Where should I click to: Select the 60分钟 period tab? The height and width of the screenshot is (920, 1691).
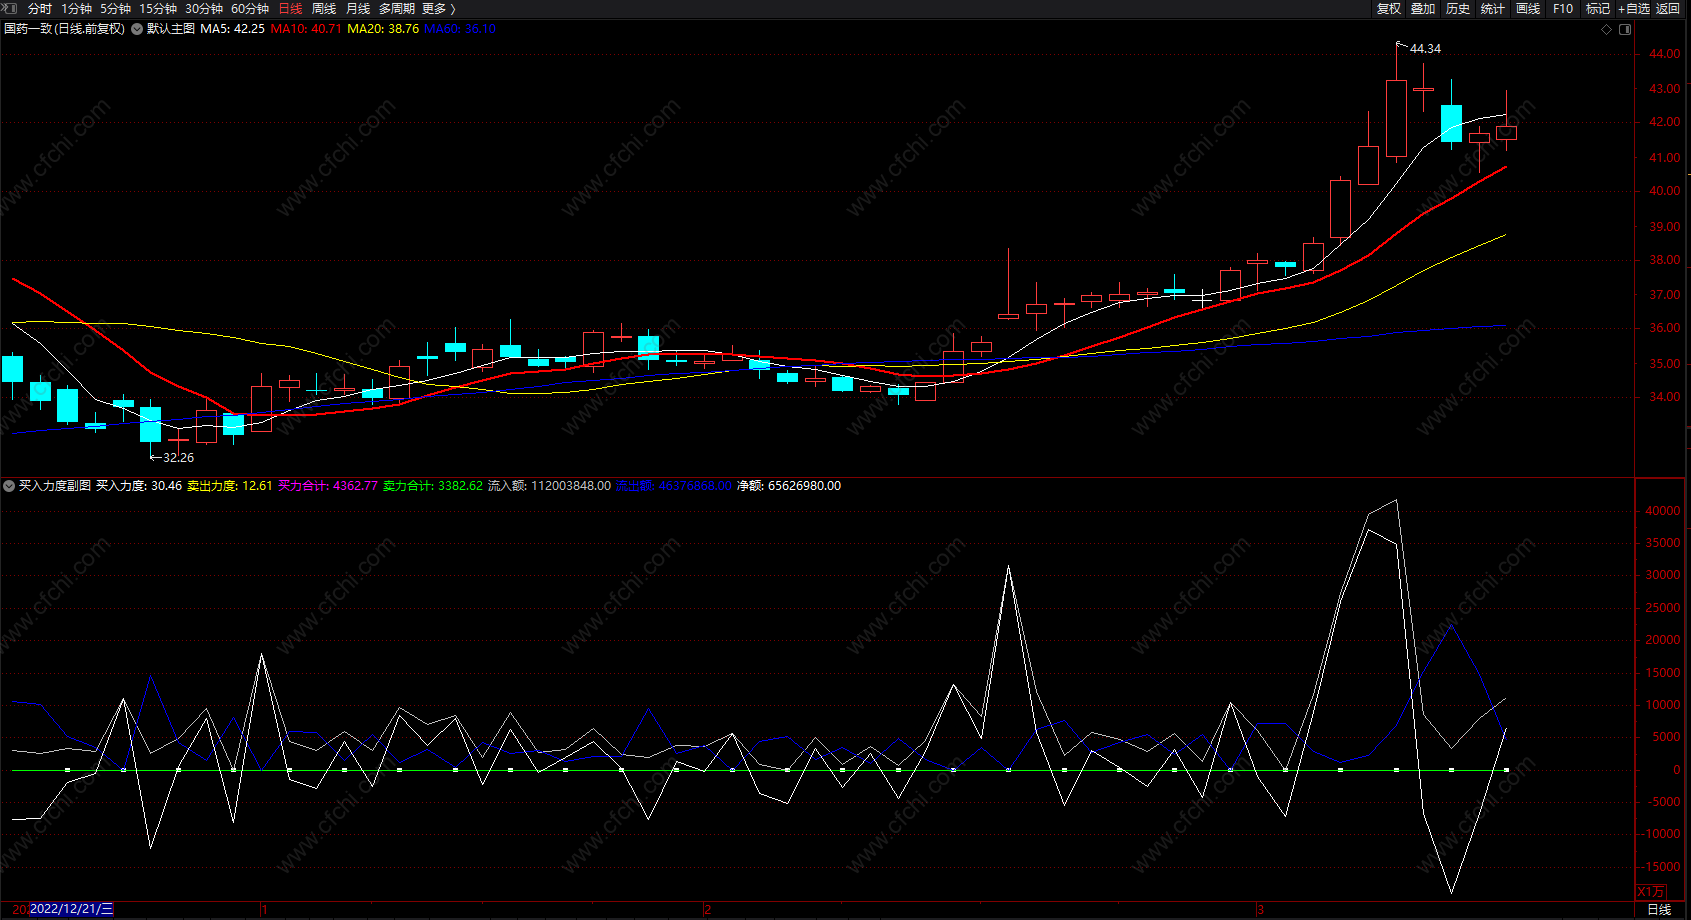click(x=250, y=8)
